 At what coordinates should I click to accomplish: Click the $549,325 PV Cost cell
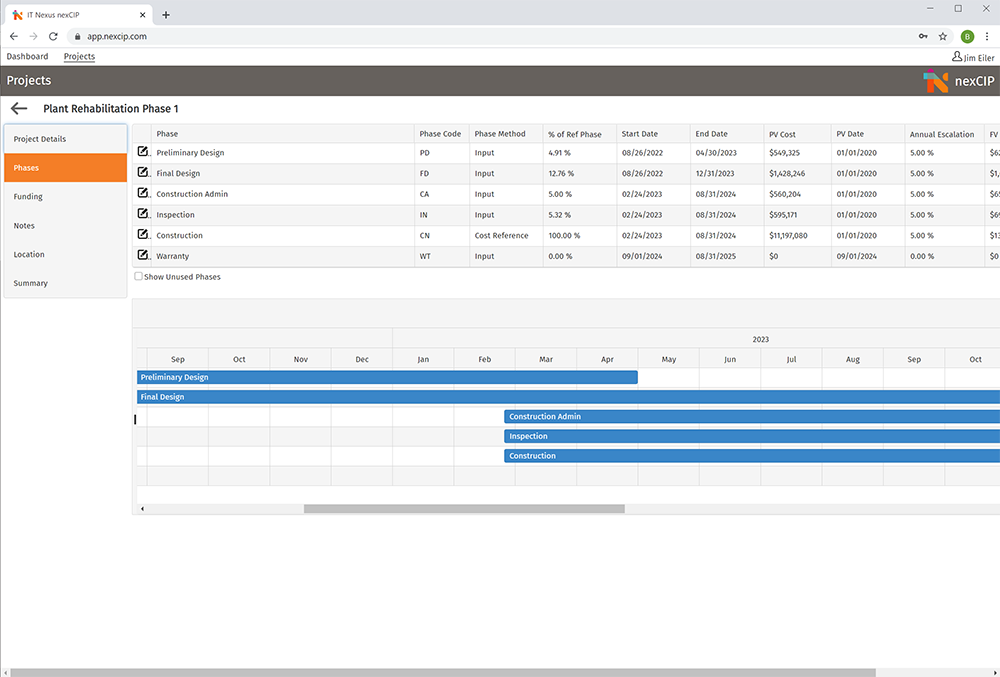797,153
